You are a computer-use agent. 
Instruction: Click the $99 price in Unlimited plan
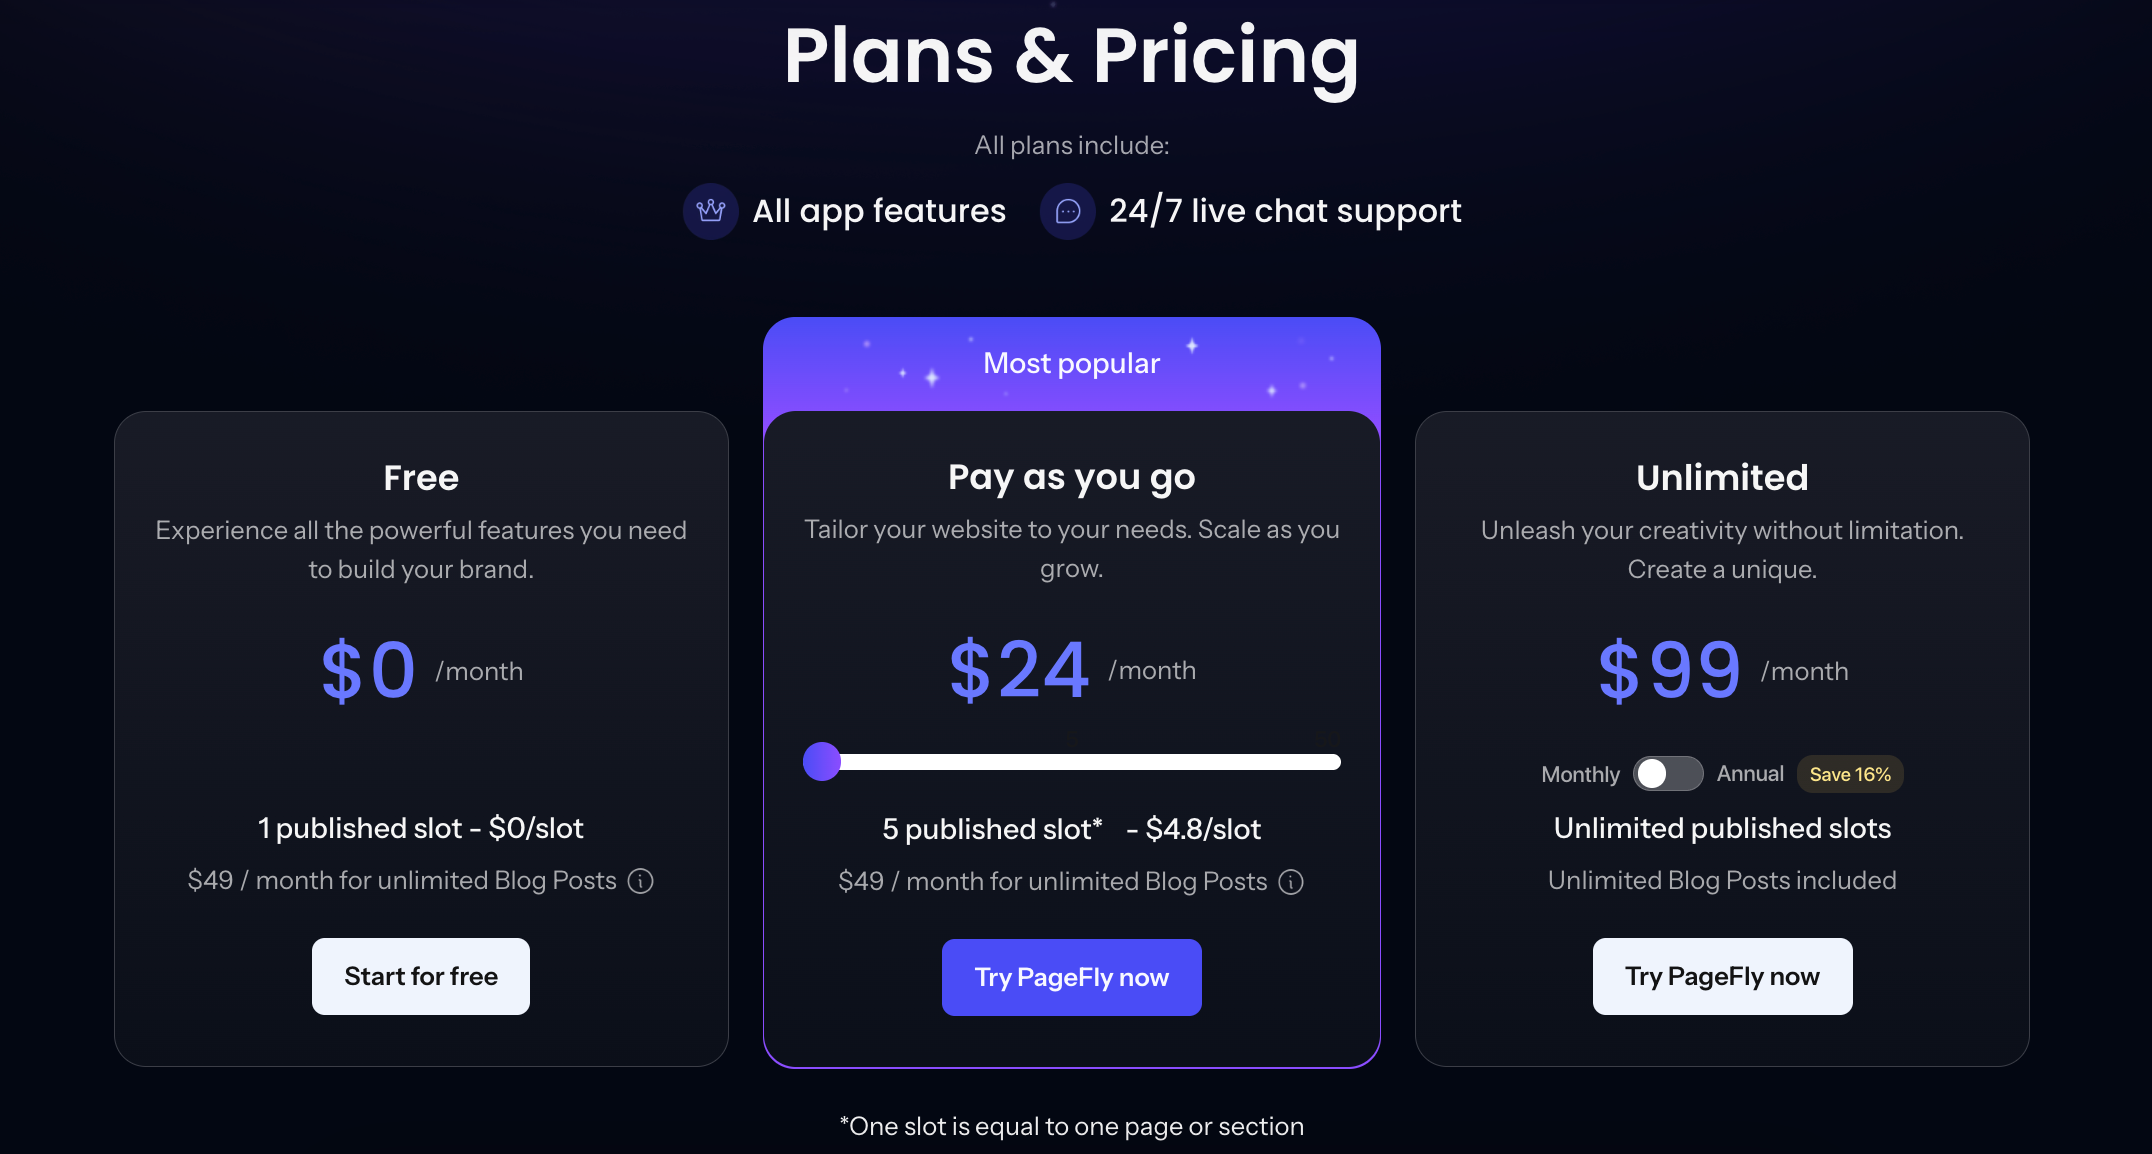(1669, 670)
